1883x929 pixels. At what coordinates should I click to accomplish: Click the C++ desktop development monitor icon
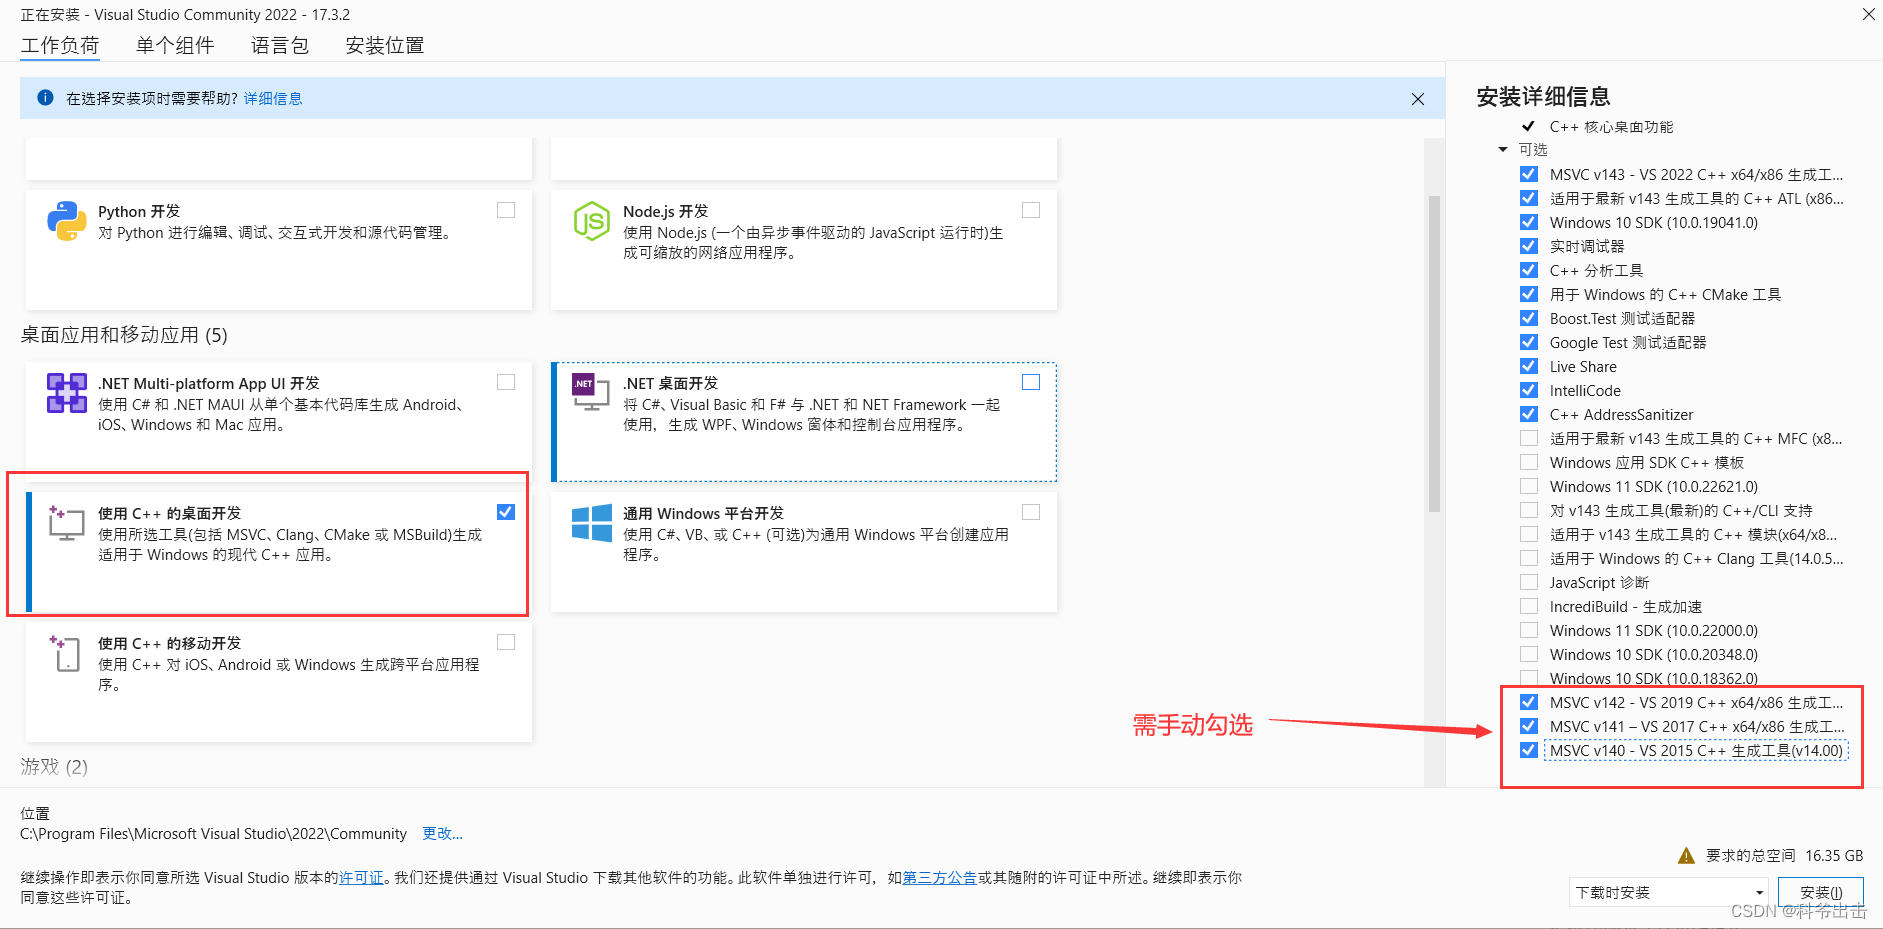coord(67,523)
